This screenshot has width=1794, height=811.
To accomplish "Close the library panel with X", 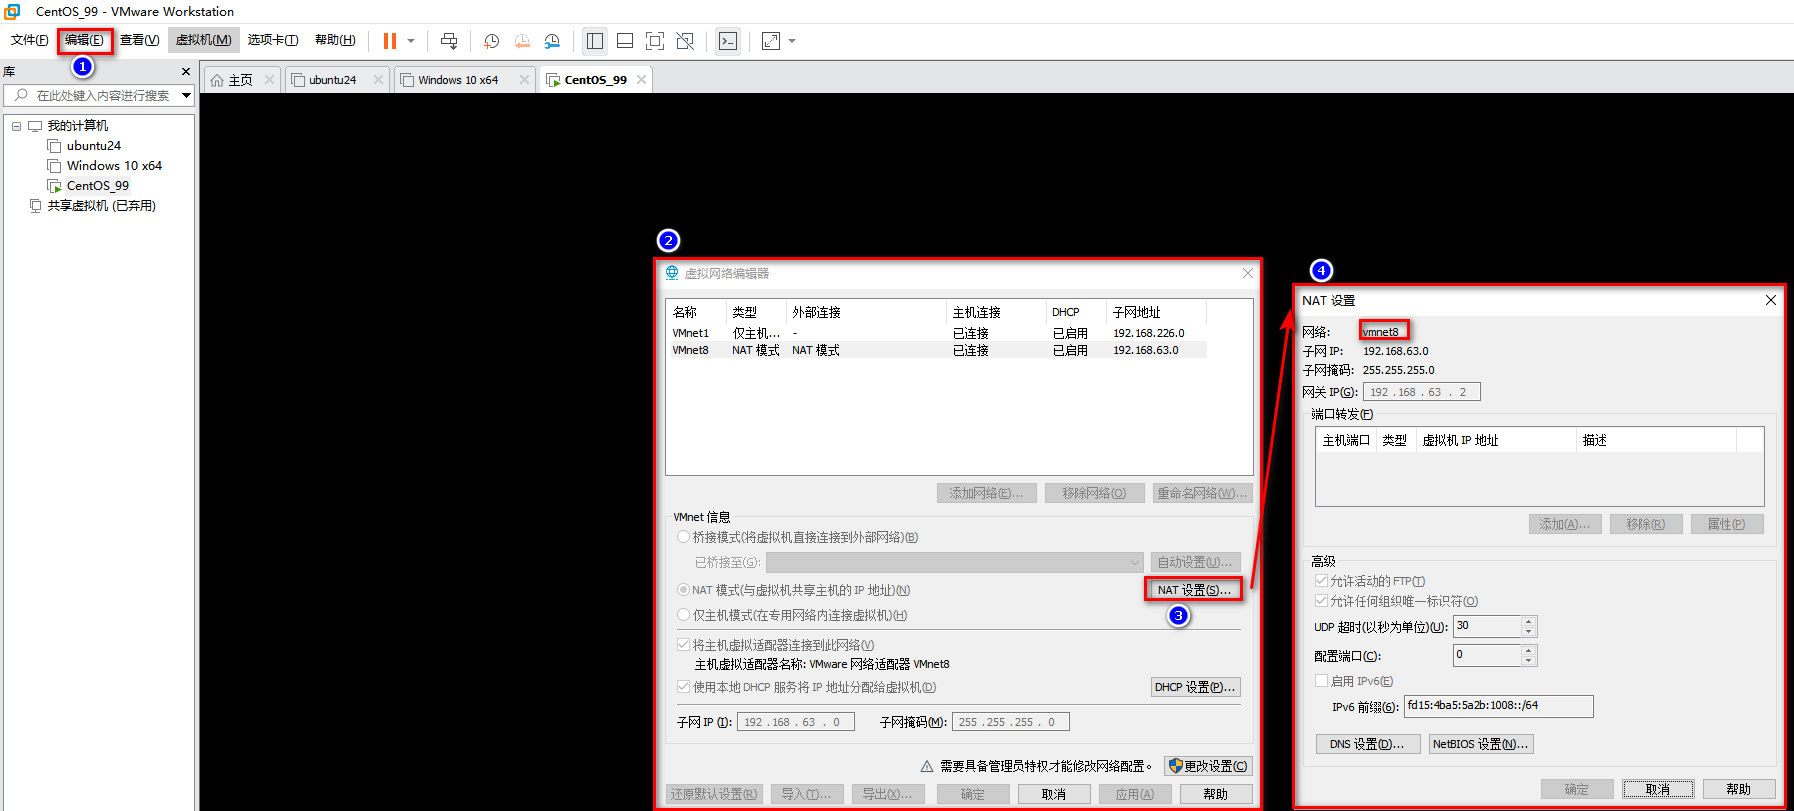I will point(186,72).
